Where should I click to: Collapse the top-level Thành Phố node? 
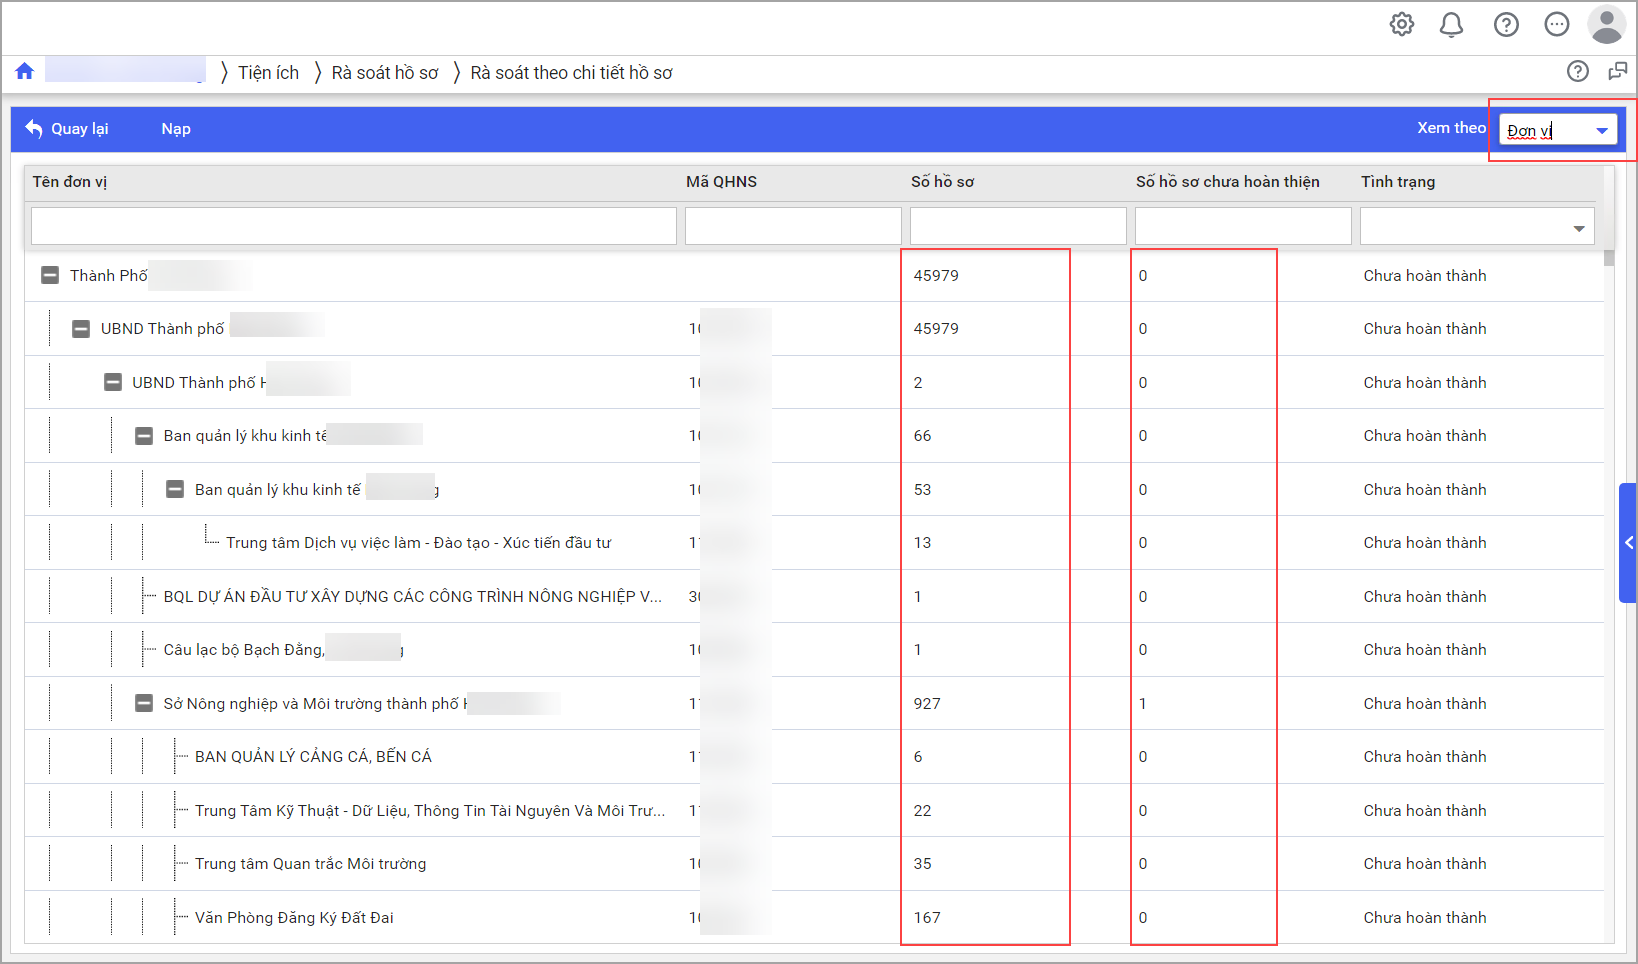click(x=50, y=275)
